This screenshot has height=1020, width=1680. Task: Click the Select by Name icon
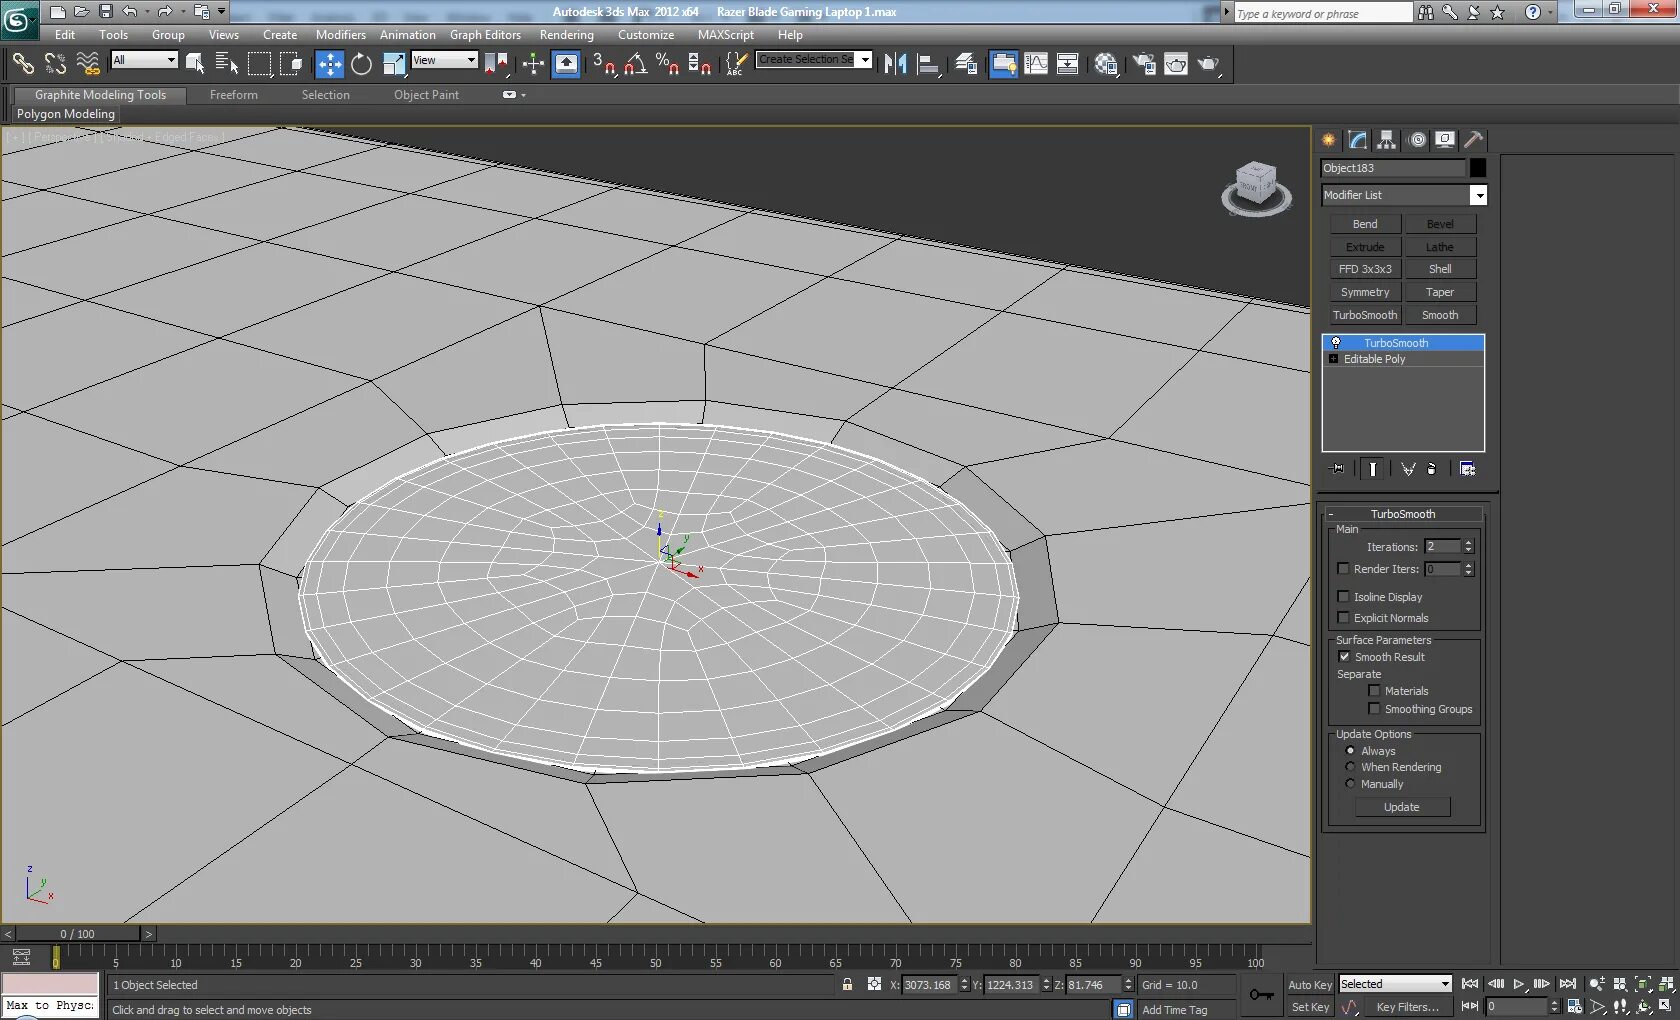point(227,64)
